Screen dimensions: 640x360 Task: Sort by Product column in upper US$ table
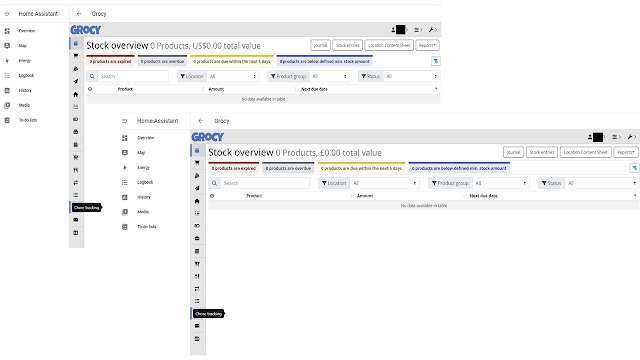[125, 89]
